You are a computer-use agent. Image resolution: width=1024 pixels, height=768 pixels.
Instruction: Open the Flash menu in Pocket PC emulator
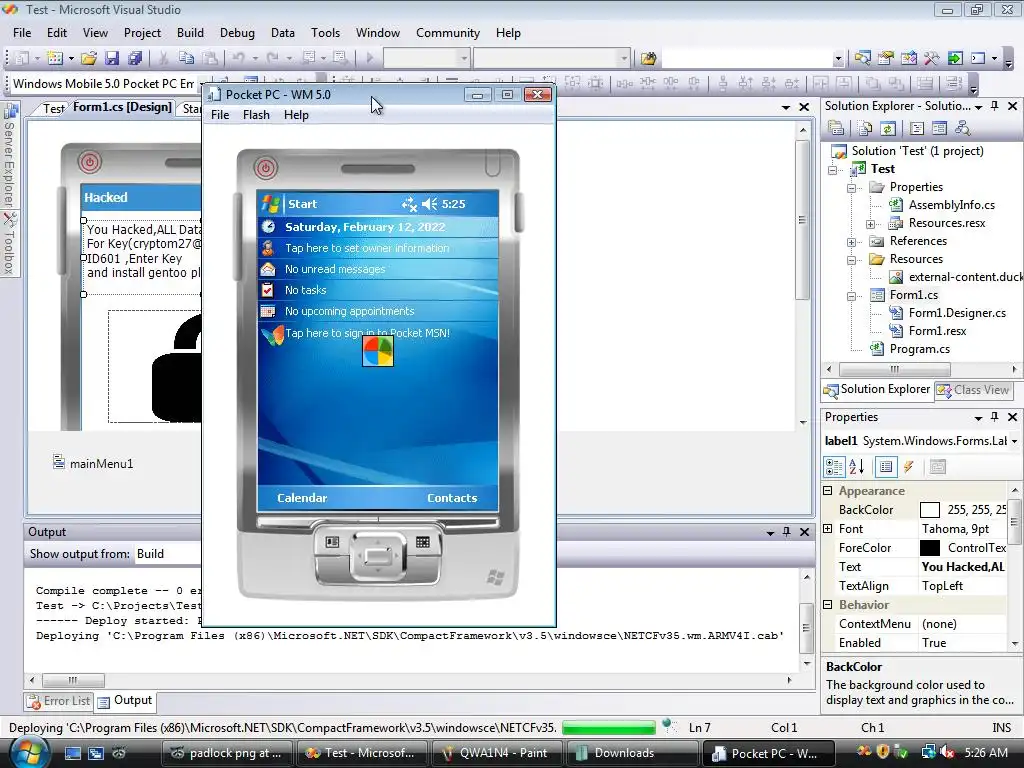(x=256, y=115)
